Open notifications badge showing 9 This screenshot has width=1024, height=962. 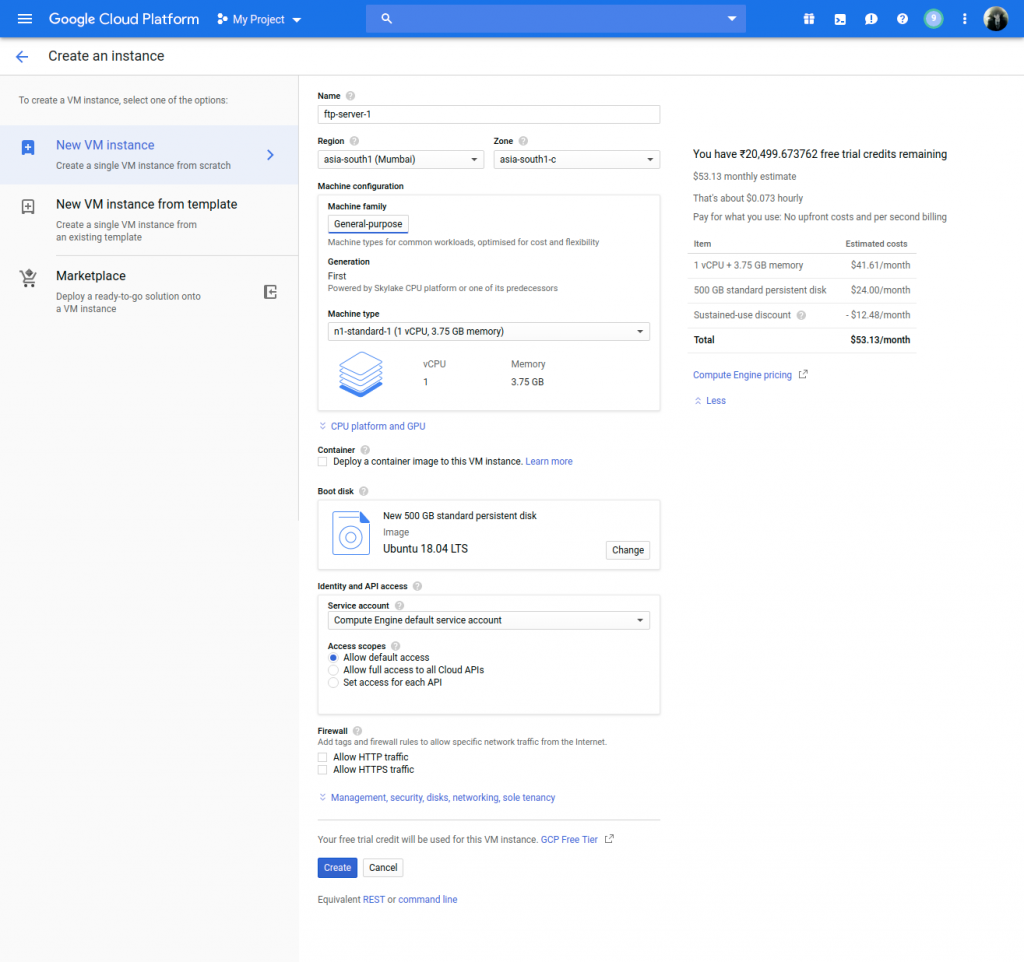point(933,19)
